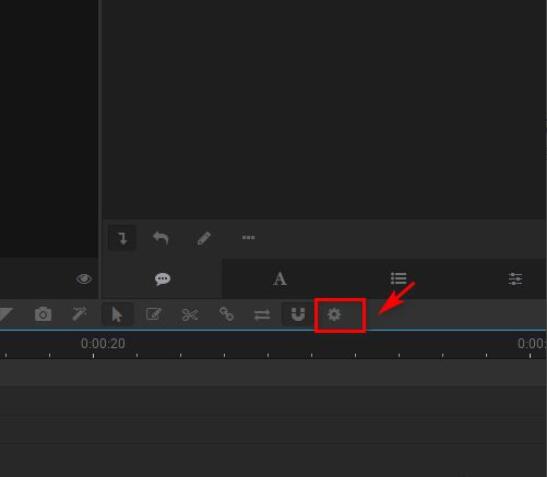Image resolution: width=547 pixels, height=477 pixels.
Task: Click the chain link tool icon
Action: click(226, 314)
